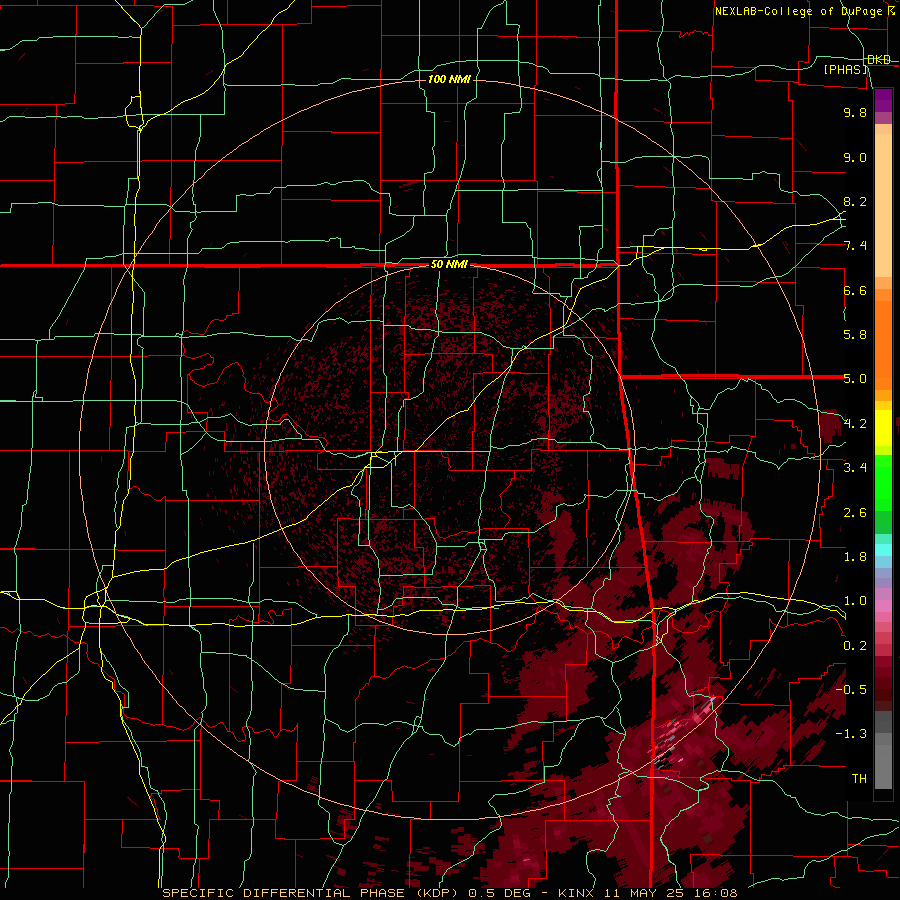Image resolution: width=900 pixels, height=900 pixels.
Task: Click the TH threshold label on the scale
Action: (x=859, y=779)
